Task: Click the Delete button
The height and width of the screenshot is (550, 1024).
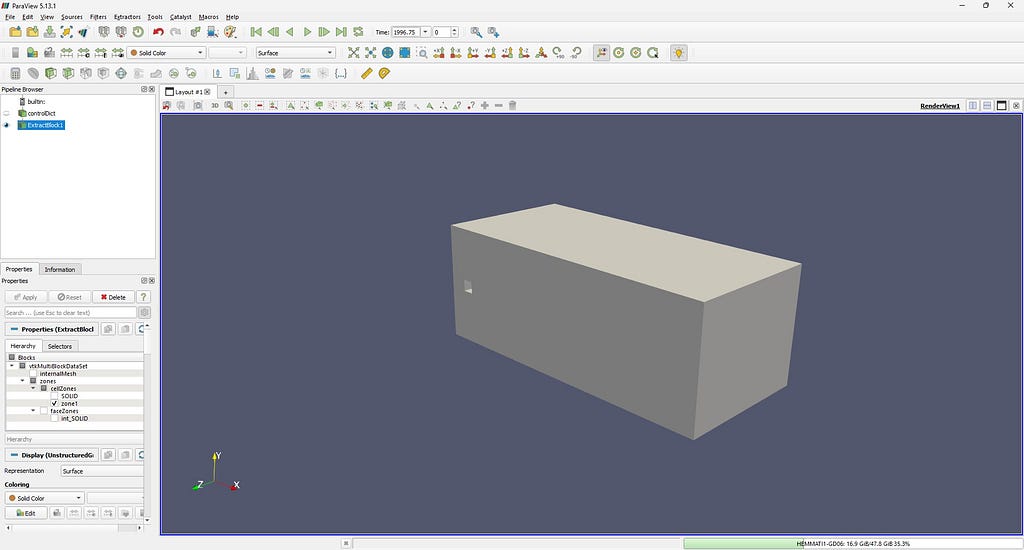Action: point(113,297)
